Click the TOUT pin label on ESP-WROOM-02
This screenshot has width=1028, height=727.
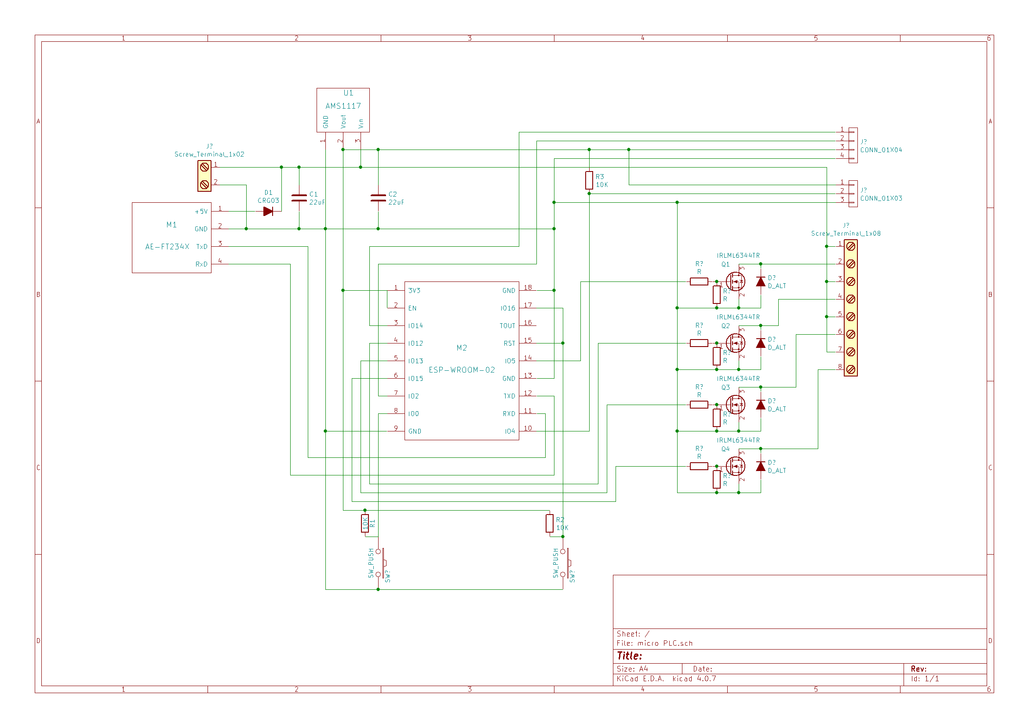(507, 326)
